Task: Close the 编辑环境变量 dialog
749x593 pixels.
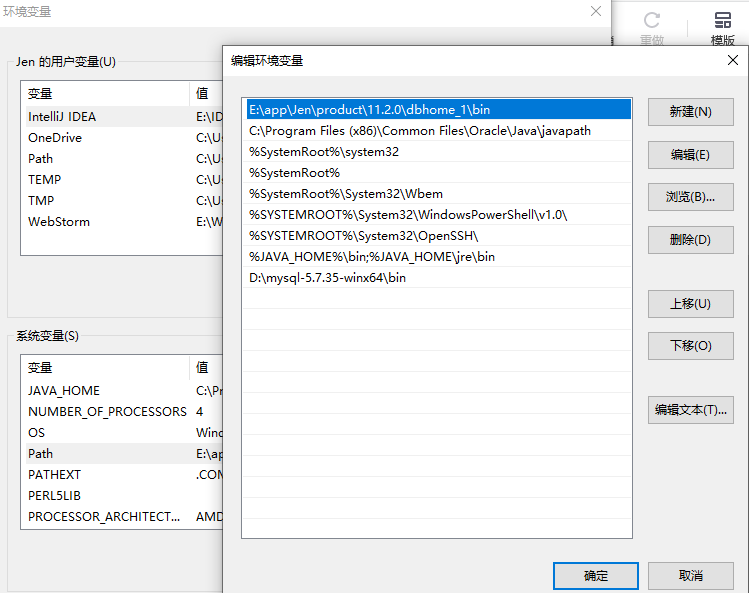Action: click(x=733, y=60)
